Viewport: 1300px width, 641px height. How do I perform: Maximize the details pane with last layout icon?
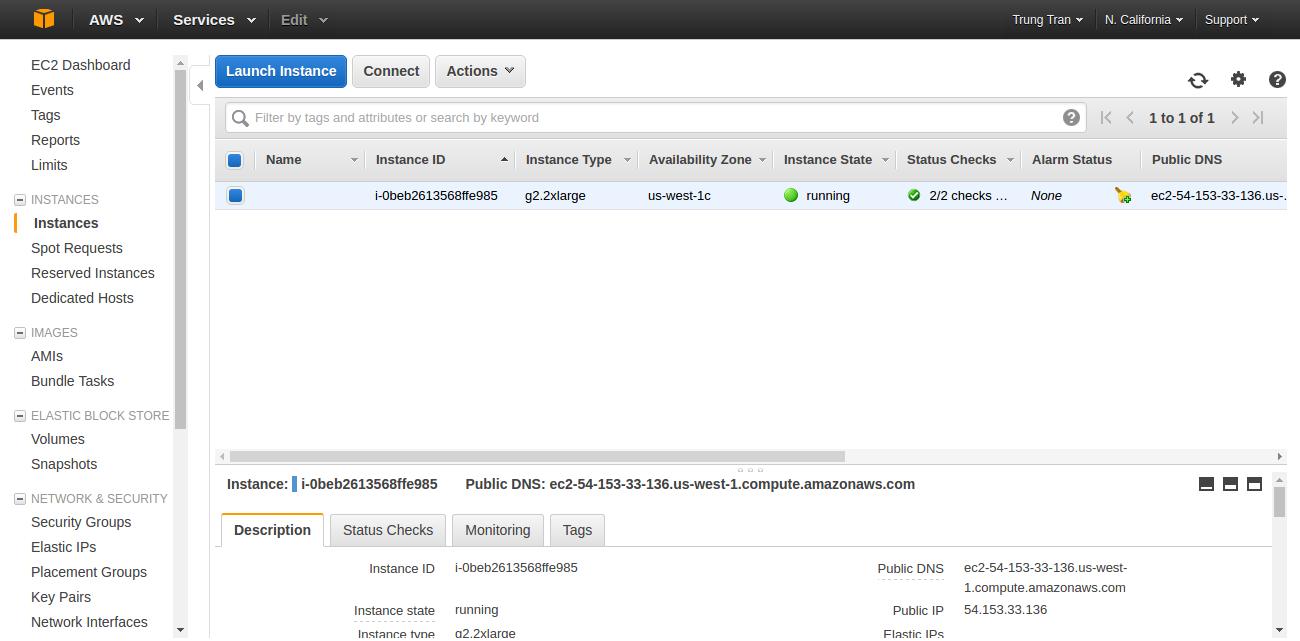tap(1254, 484)
